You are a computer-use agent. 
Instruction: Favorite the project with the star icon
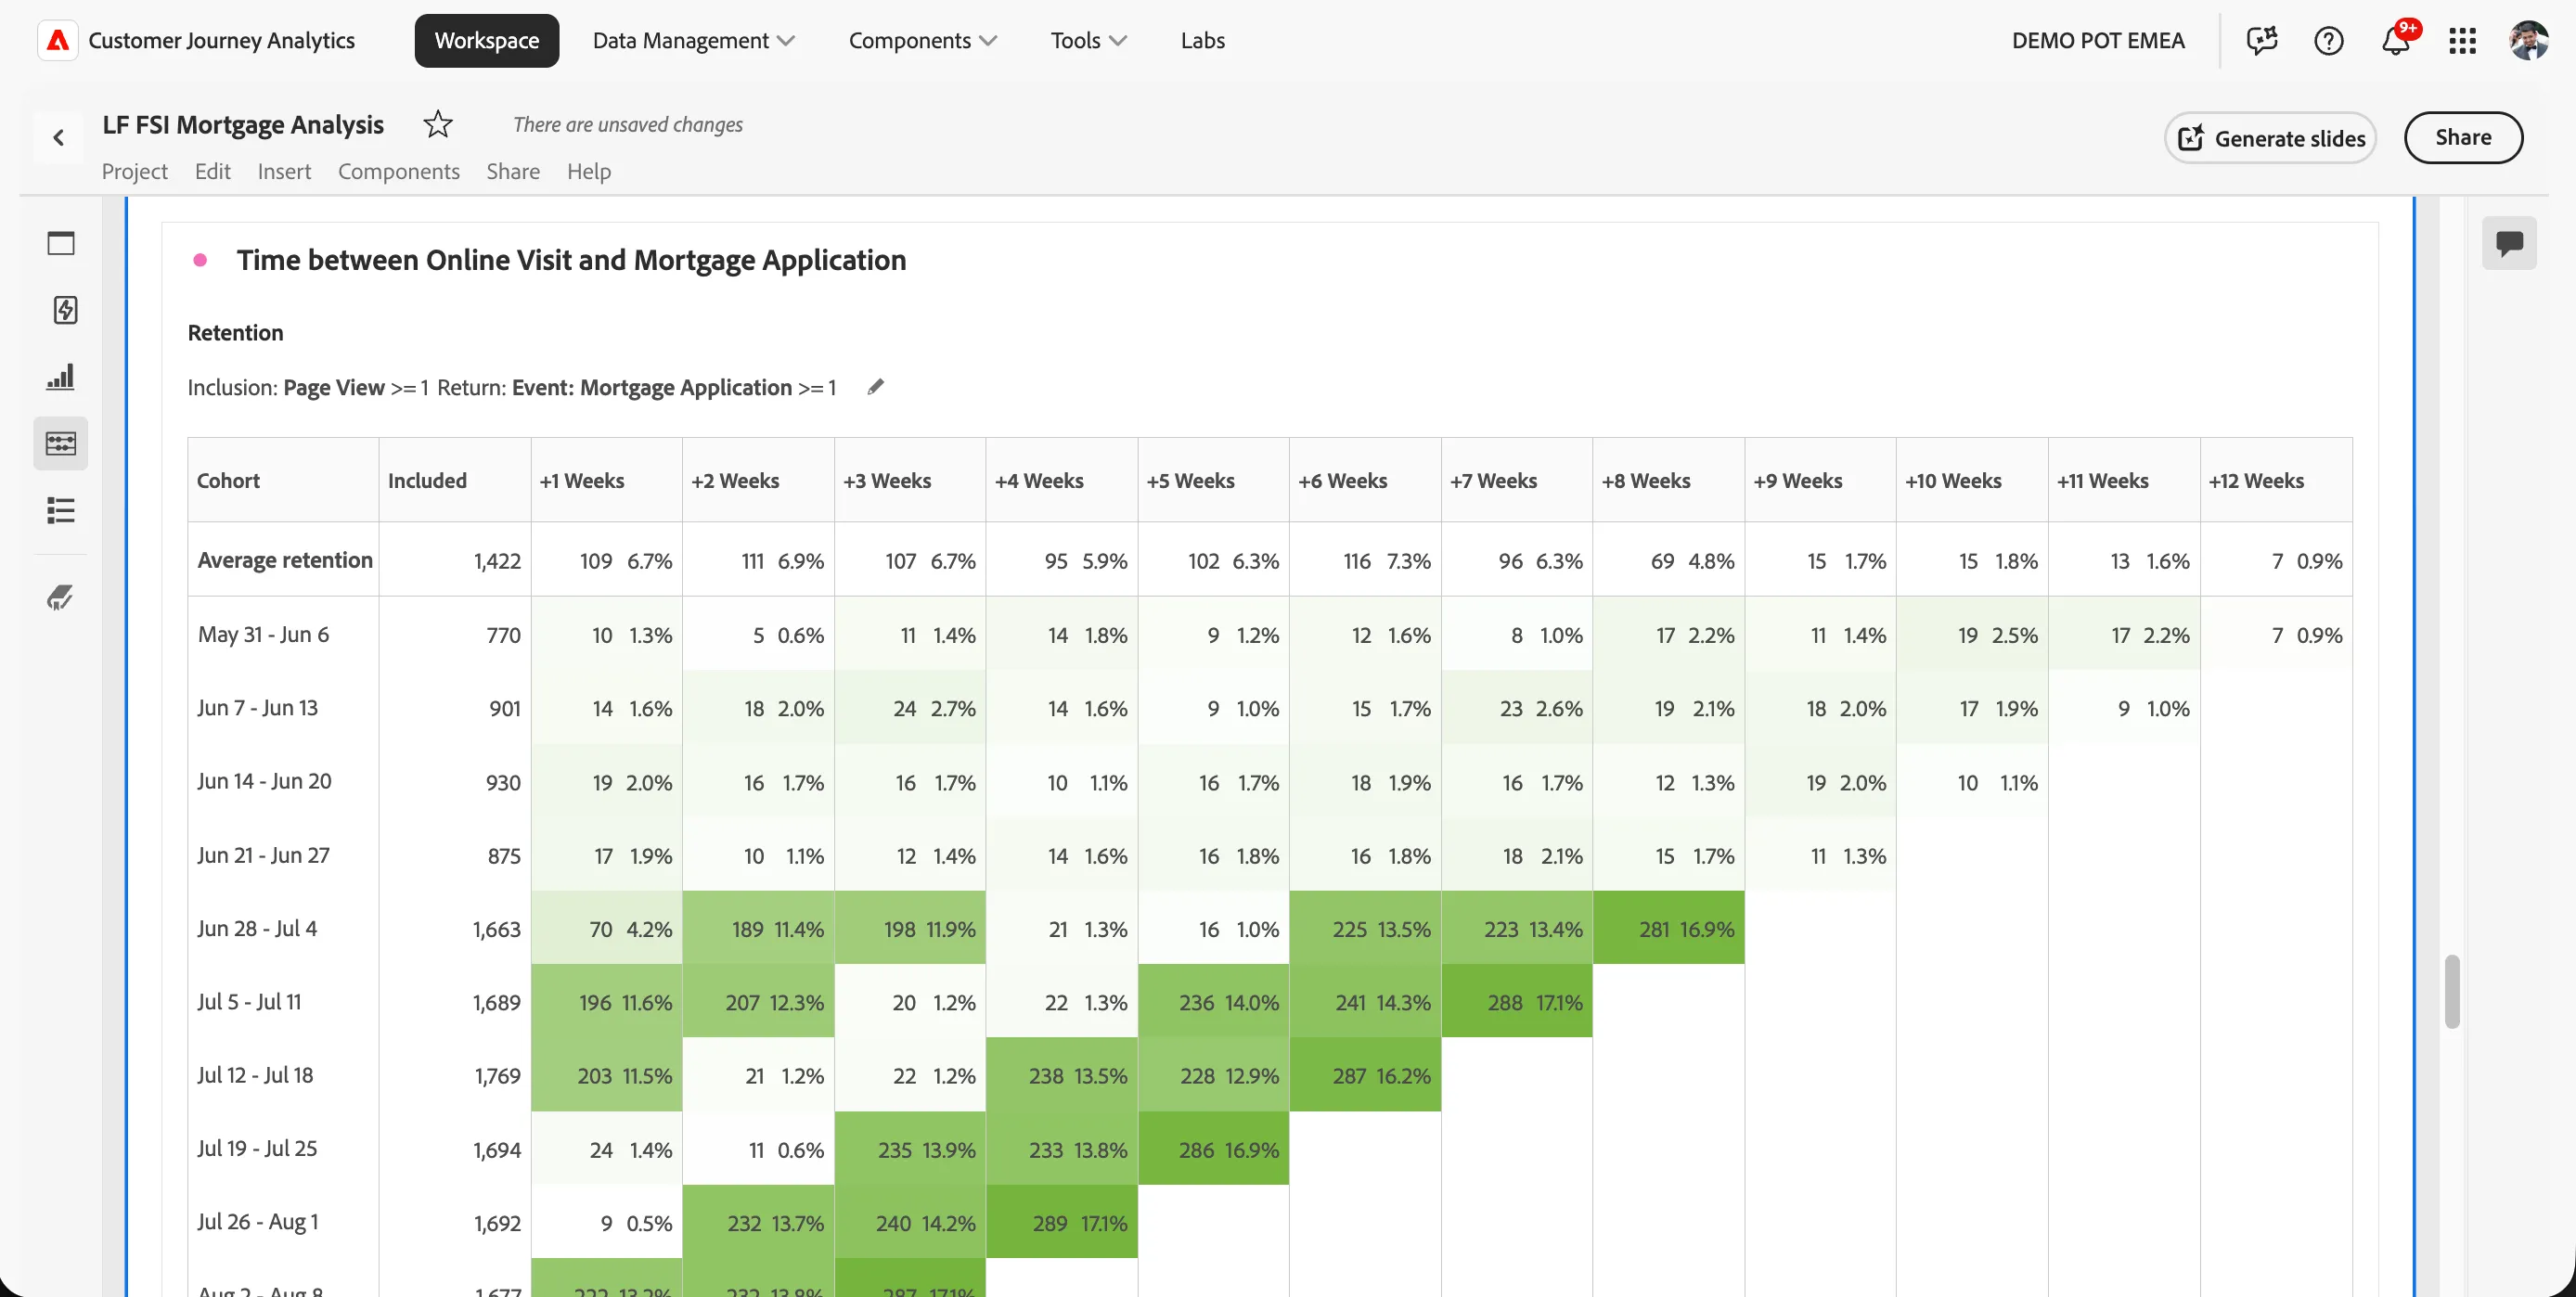(438, 124)
